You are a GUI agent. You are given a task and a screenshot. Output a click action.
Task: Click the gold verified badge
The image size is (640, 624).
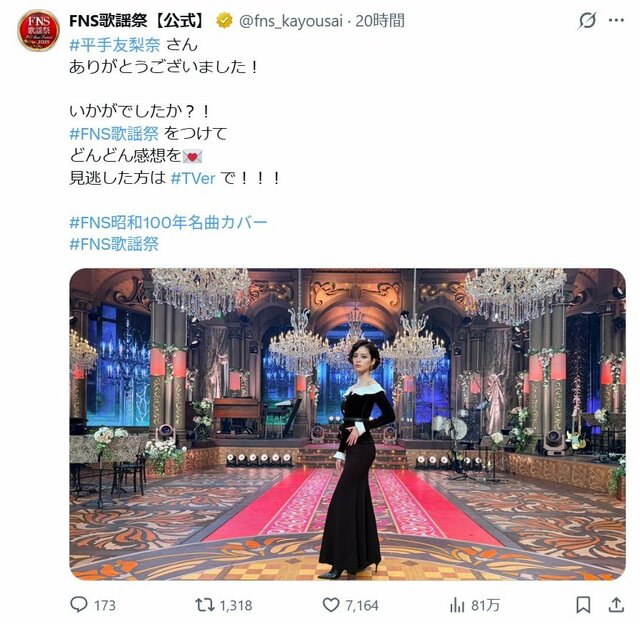pos(224,20)
